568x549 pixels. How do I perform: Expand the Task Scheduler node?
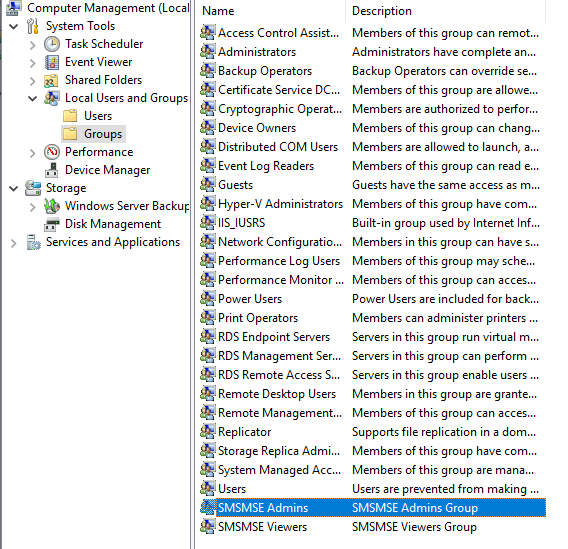pyautogui.click(x=32, y=45)
